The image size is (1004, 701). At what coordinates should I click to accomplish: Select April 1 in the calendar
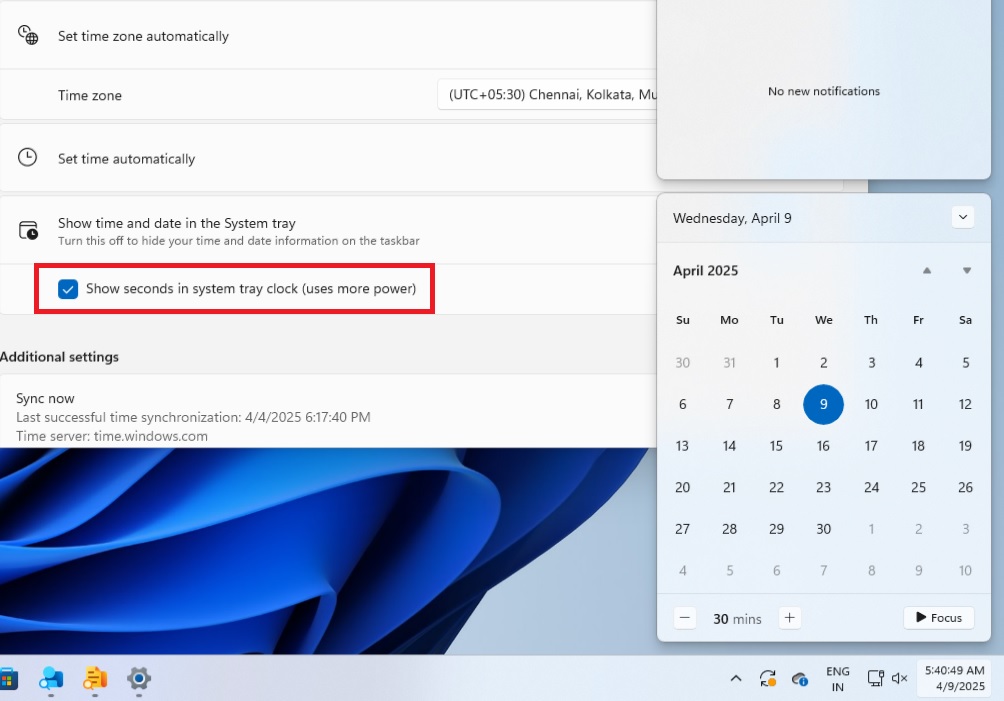pos(776,363)
